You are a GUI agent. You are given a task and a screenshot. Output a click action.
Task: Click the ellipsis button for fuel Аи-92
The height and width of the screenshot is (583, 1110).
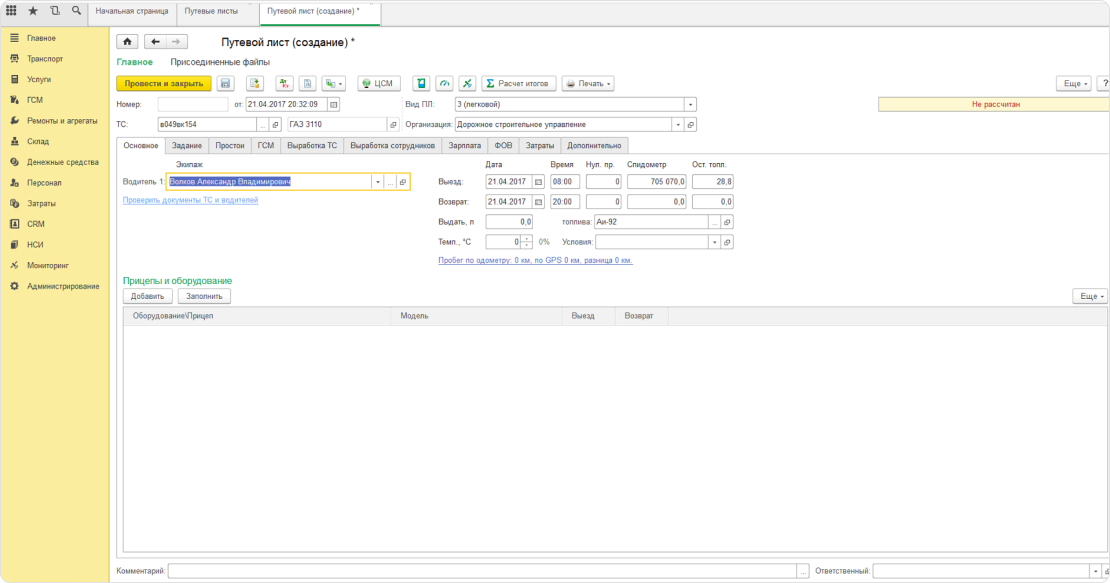pos(714,221)
